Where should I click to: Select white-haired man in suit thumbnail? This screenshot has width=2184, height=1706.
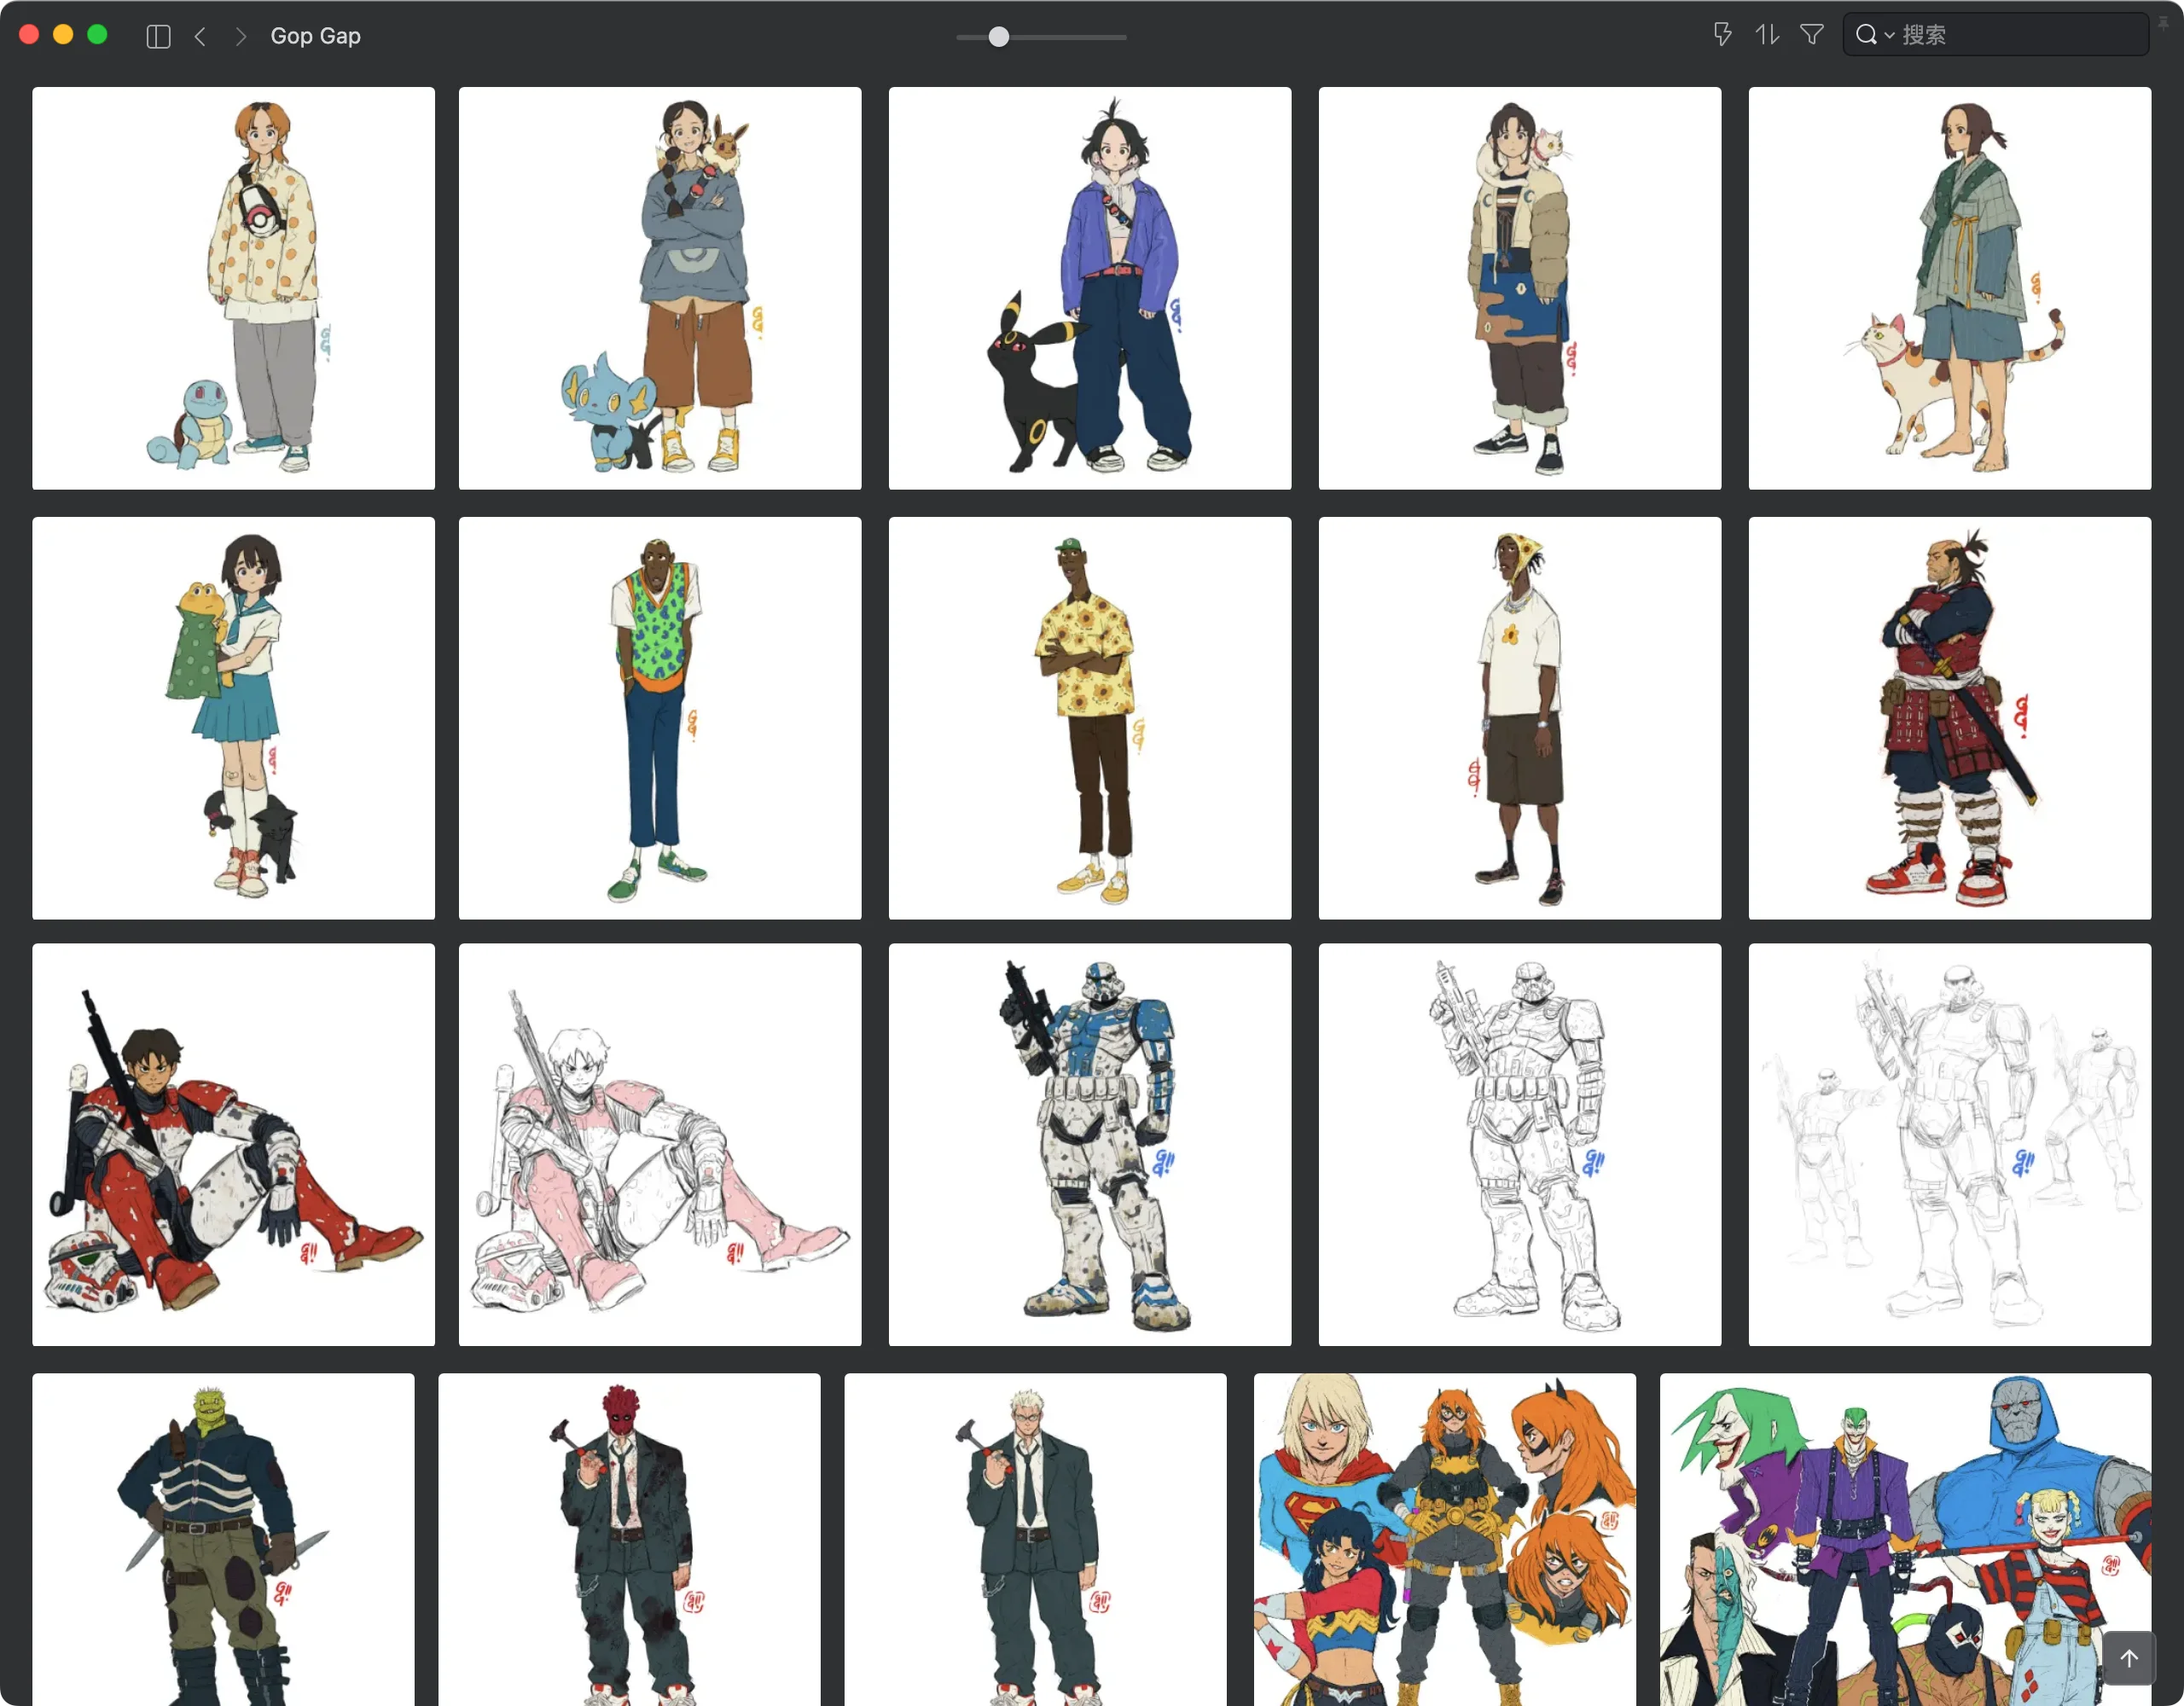(x=1035, y=1540)
